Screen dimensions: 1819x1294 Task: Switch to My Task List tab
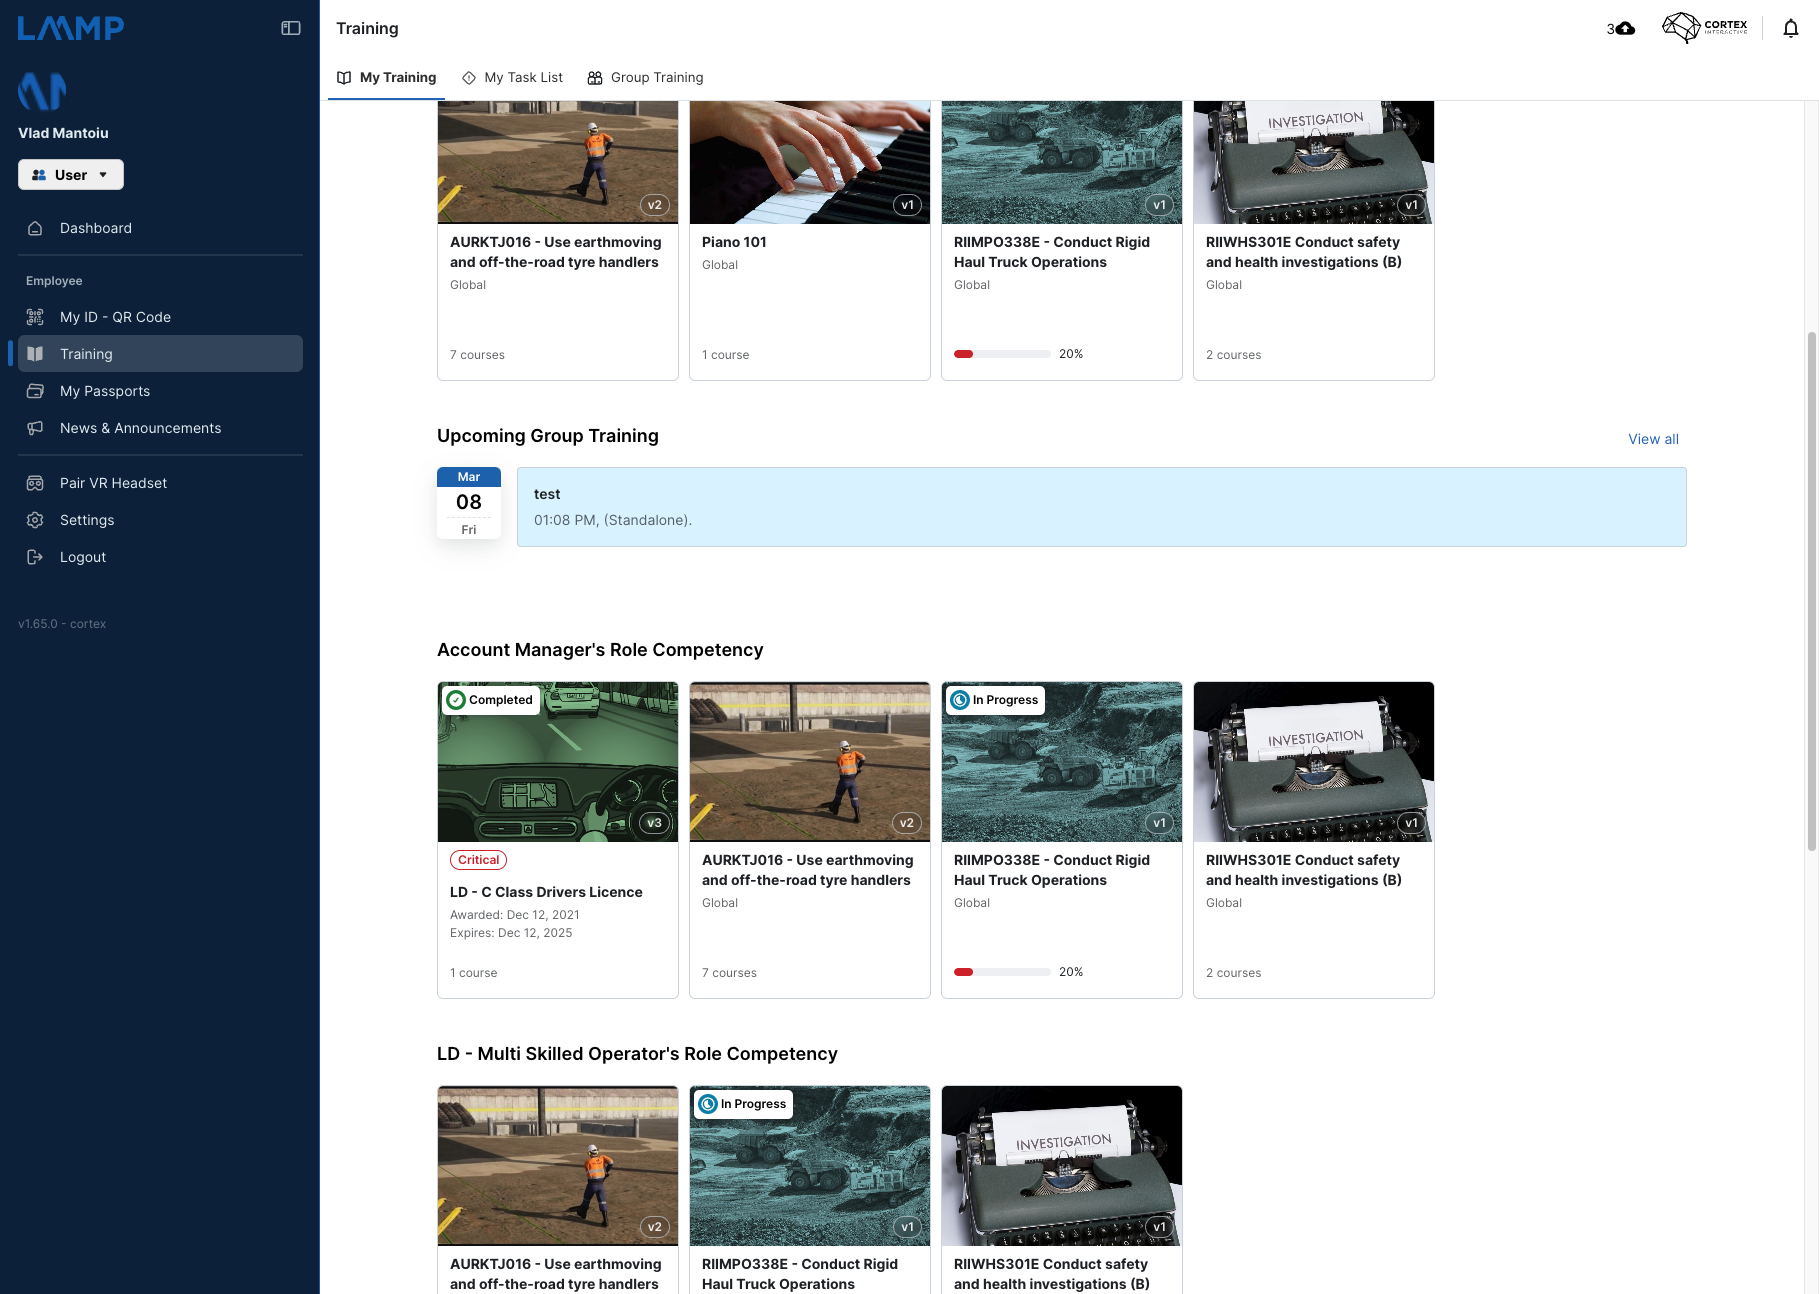coord(512,78)
